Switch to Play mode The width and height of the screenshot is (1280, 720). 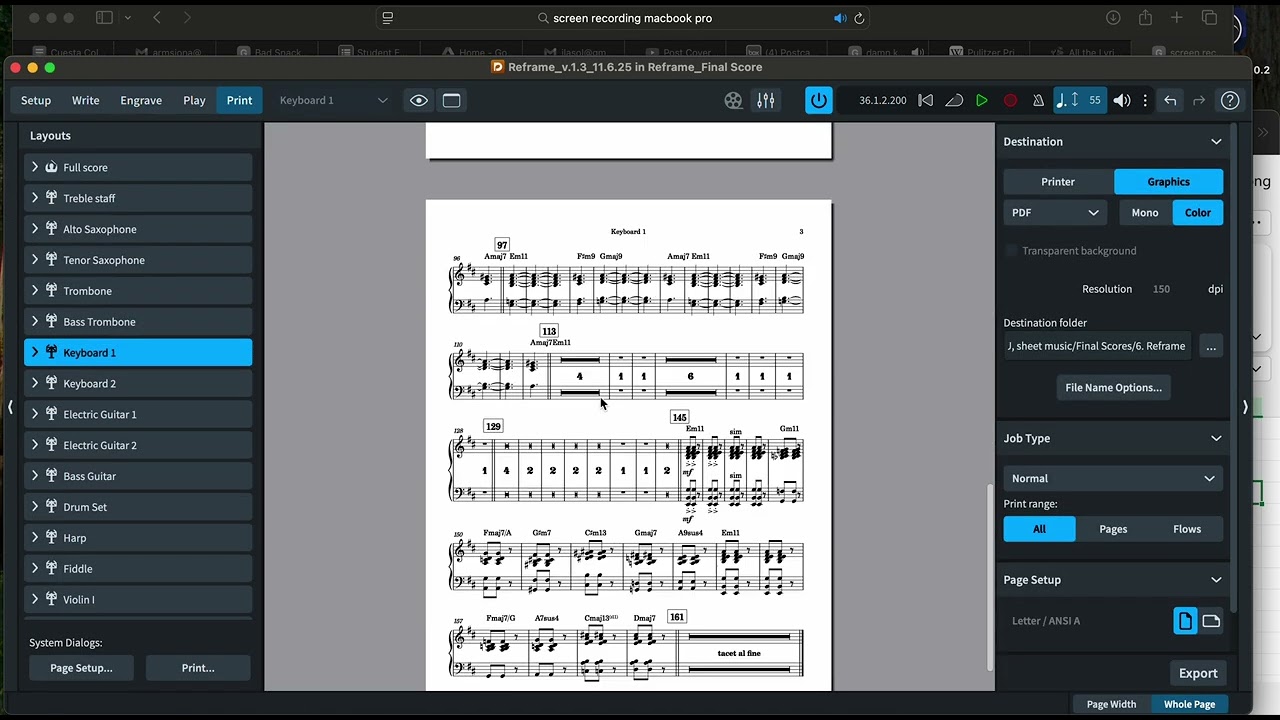(194, 100)
